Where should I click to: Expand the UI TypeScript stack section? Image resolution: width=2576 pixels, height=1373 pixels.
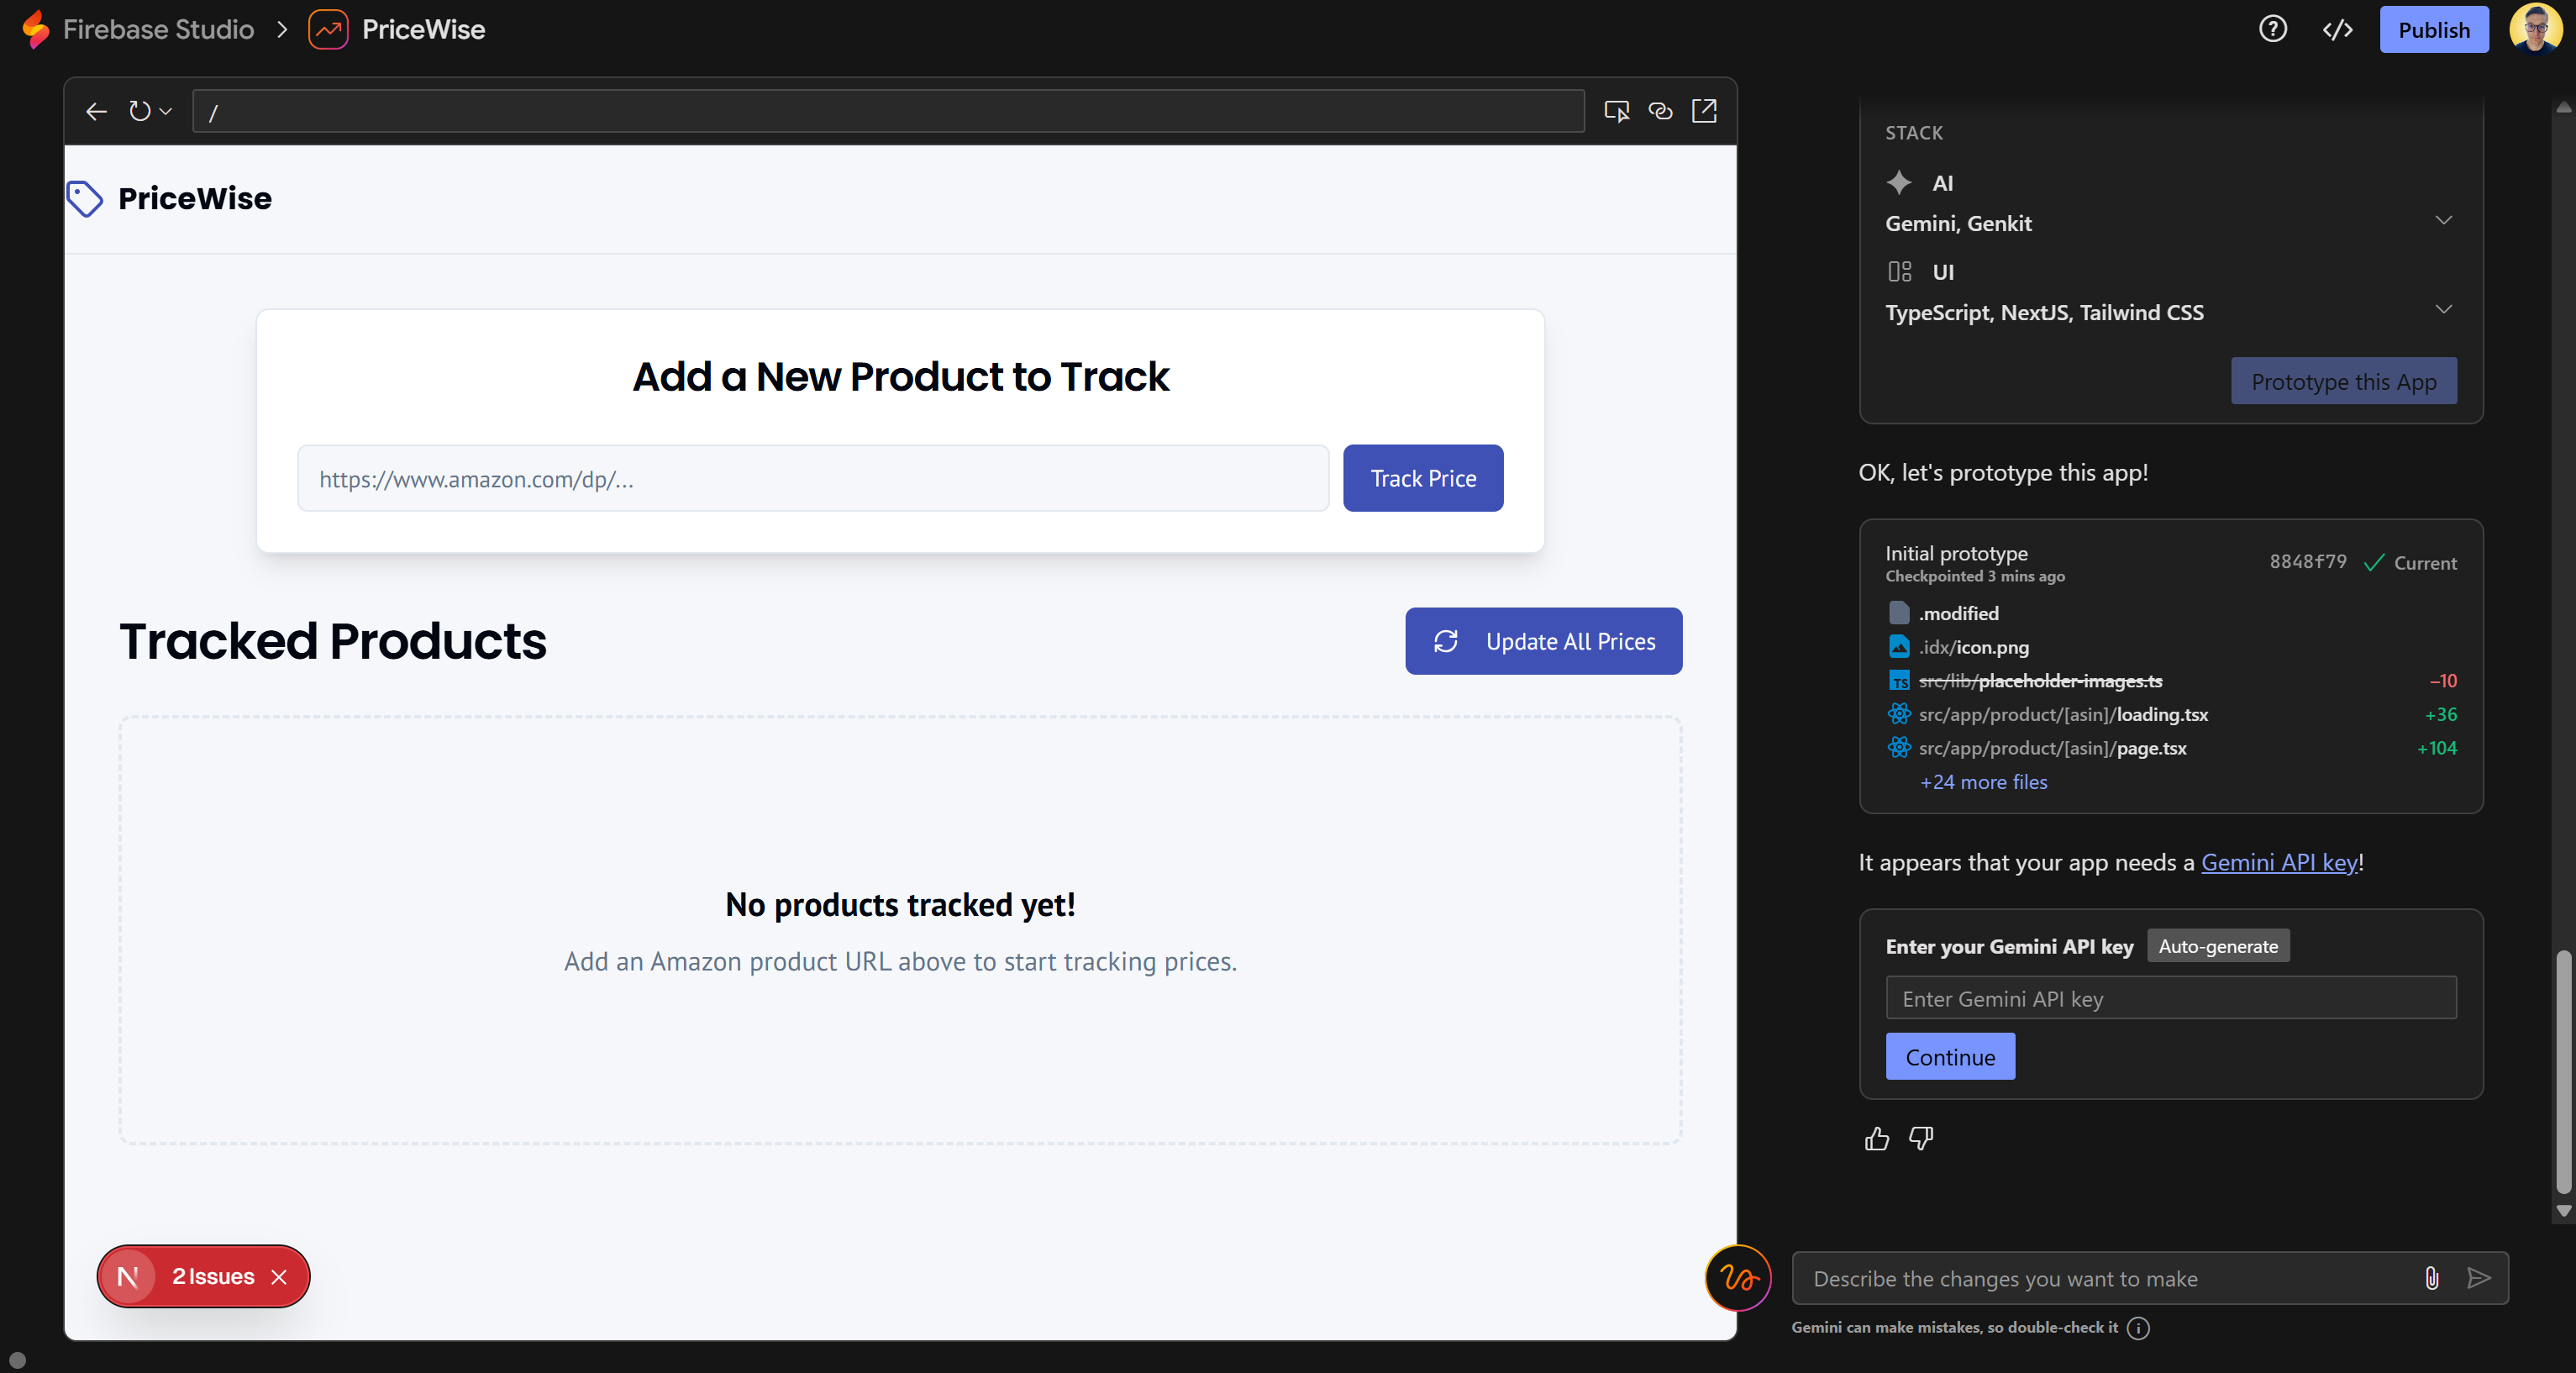click(x=2443, y=310)
